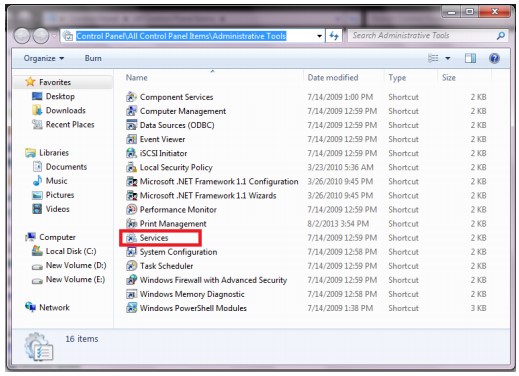Select the Local Security Policy icon
The width and height of the screenshot is (519, 376).
(x=131, y=167)
